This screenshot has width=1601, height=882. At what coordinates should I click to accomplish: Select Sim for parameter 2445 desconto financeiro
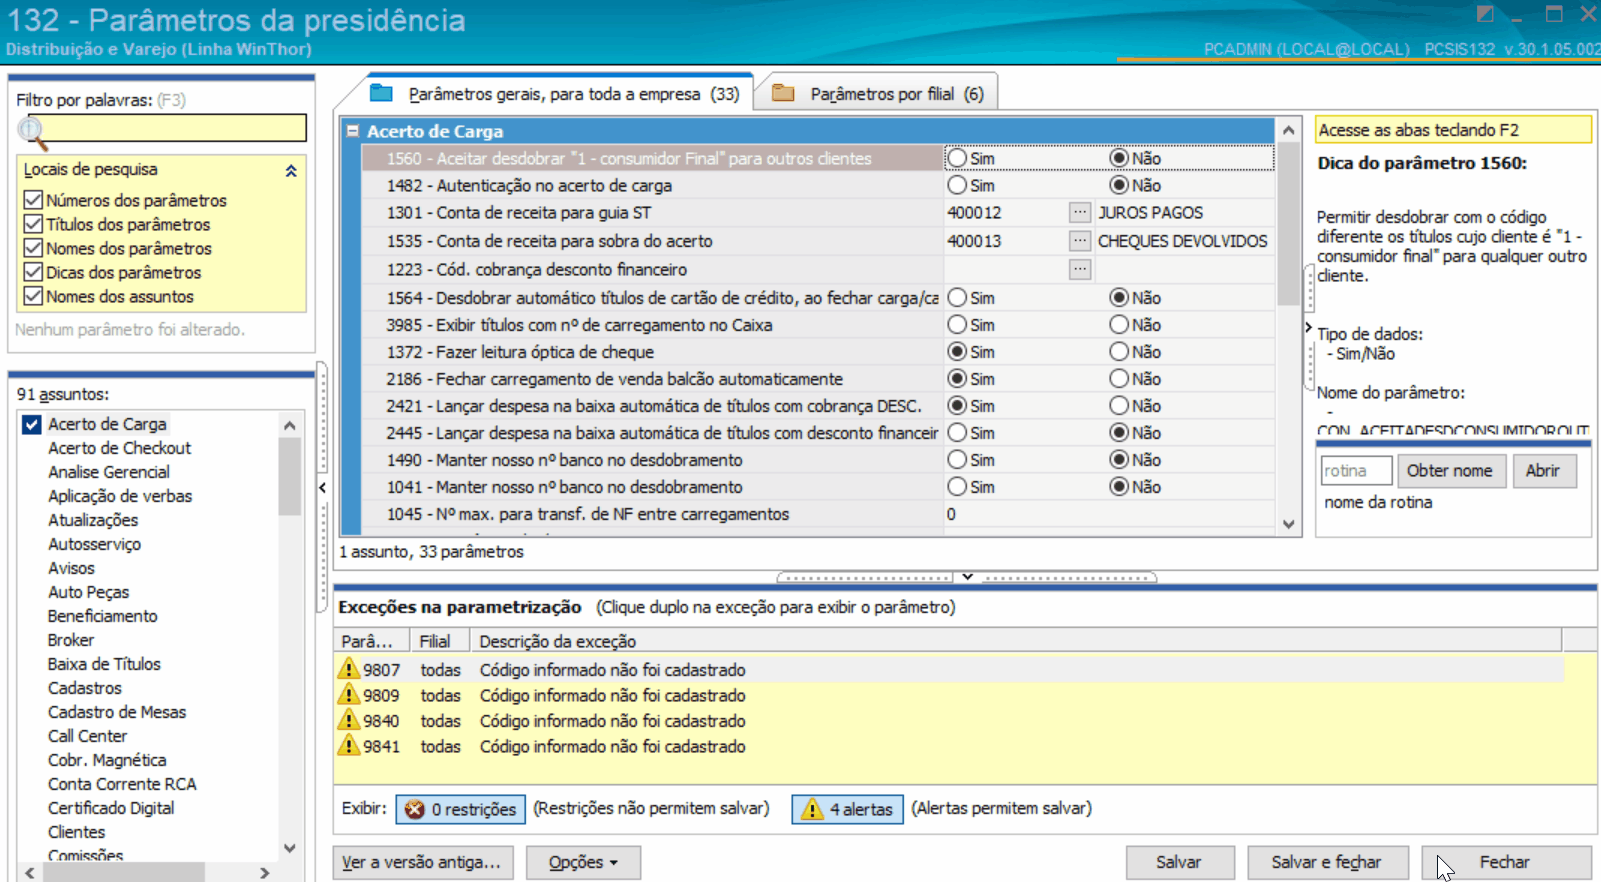click(957, 433)
